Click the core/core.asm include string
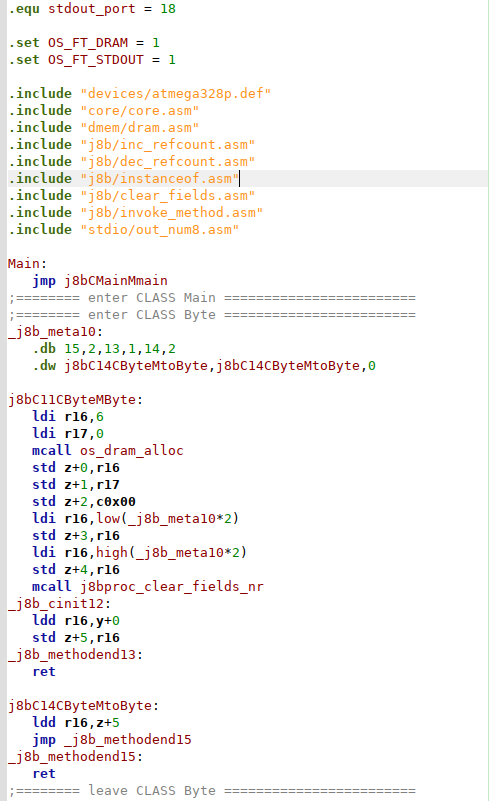The image size is (489, 801). pyautogui.click(x=139, y=110)
